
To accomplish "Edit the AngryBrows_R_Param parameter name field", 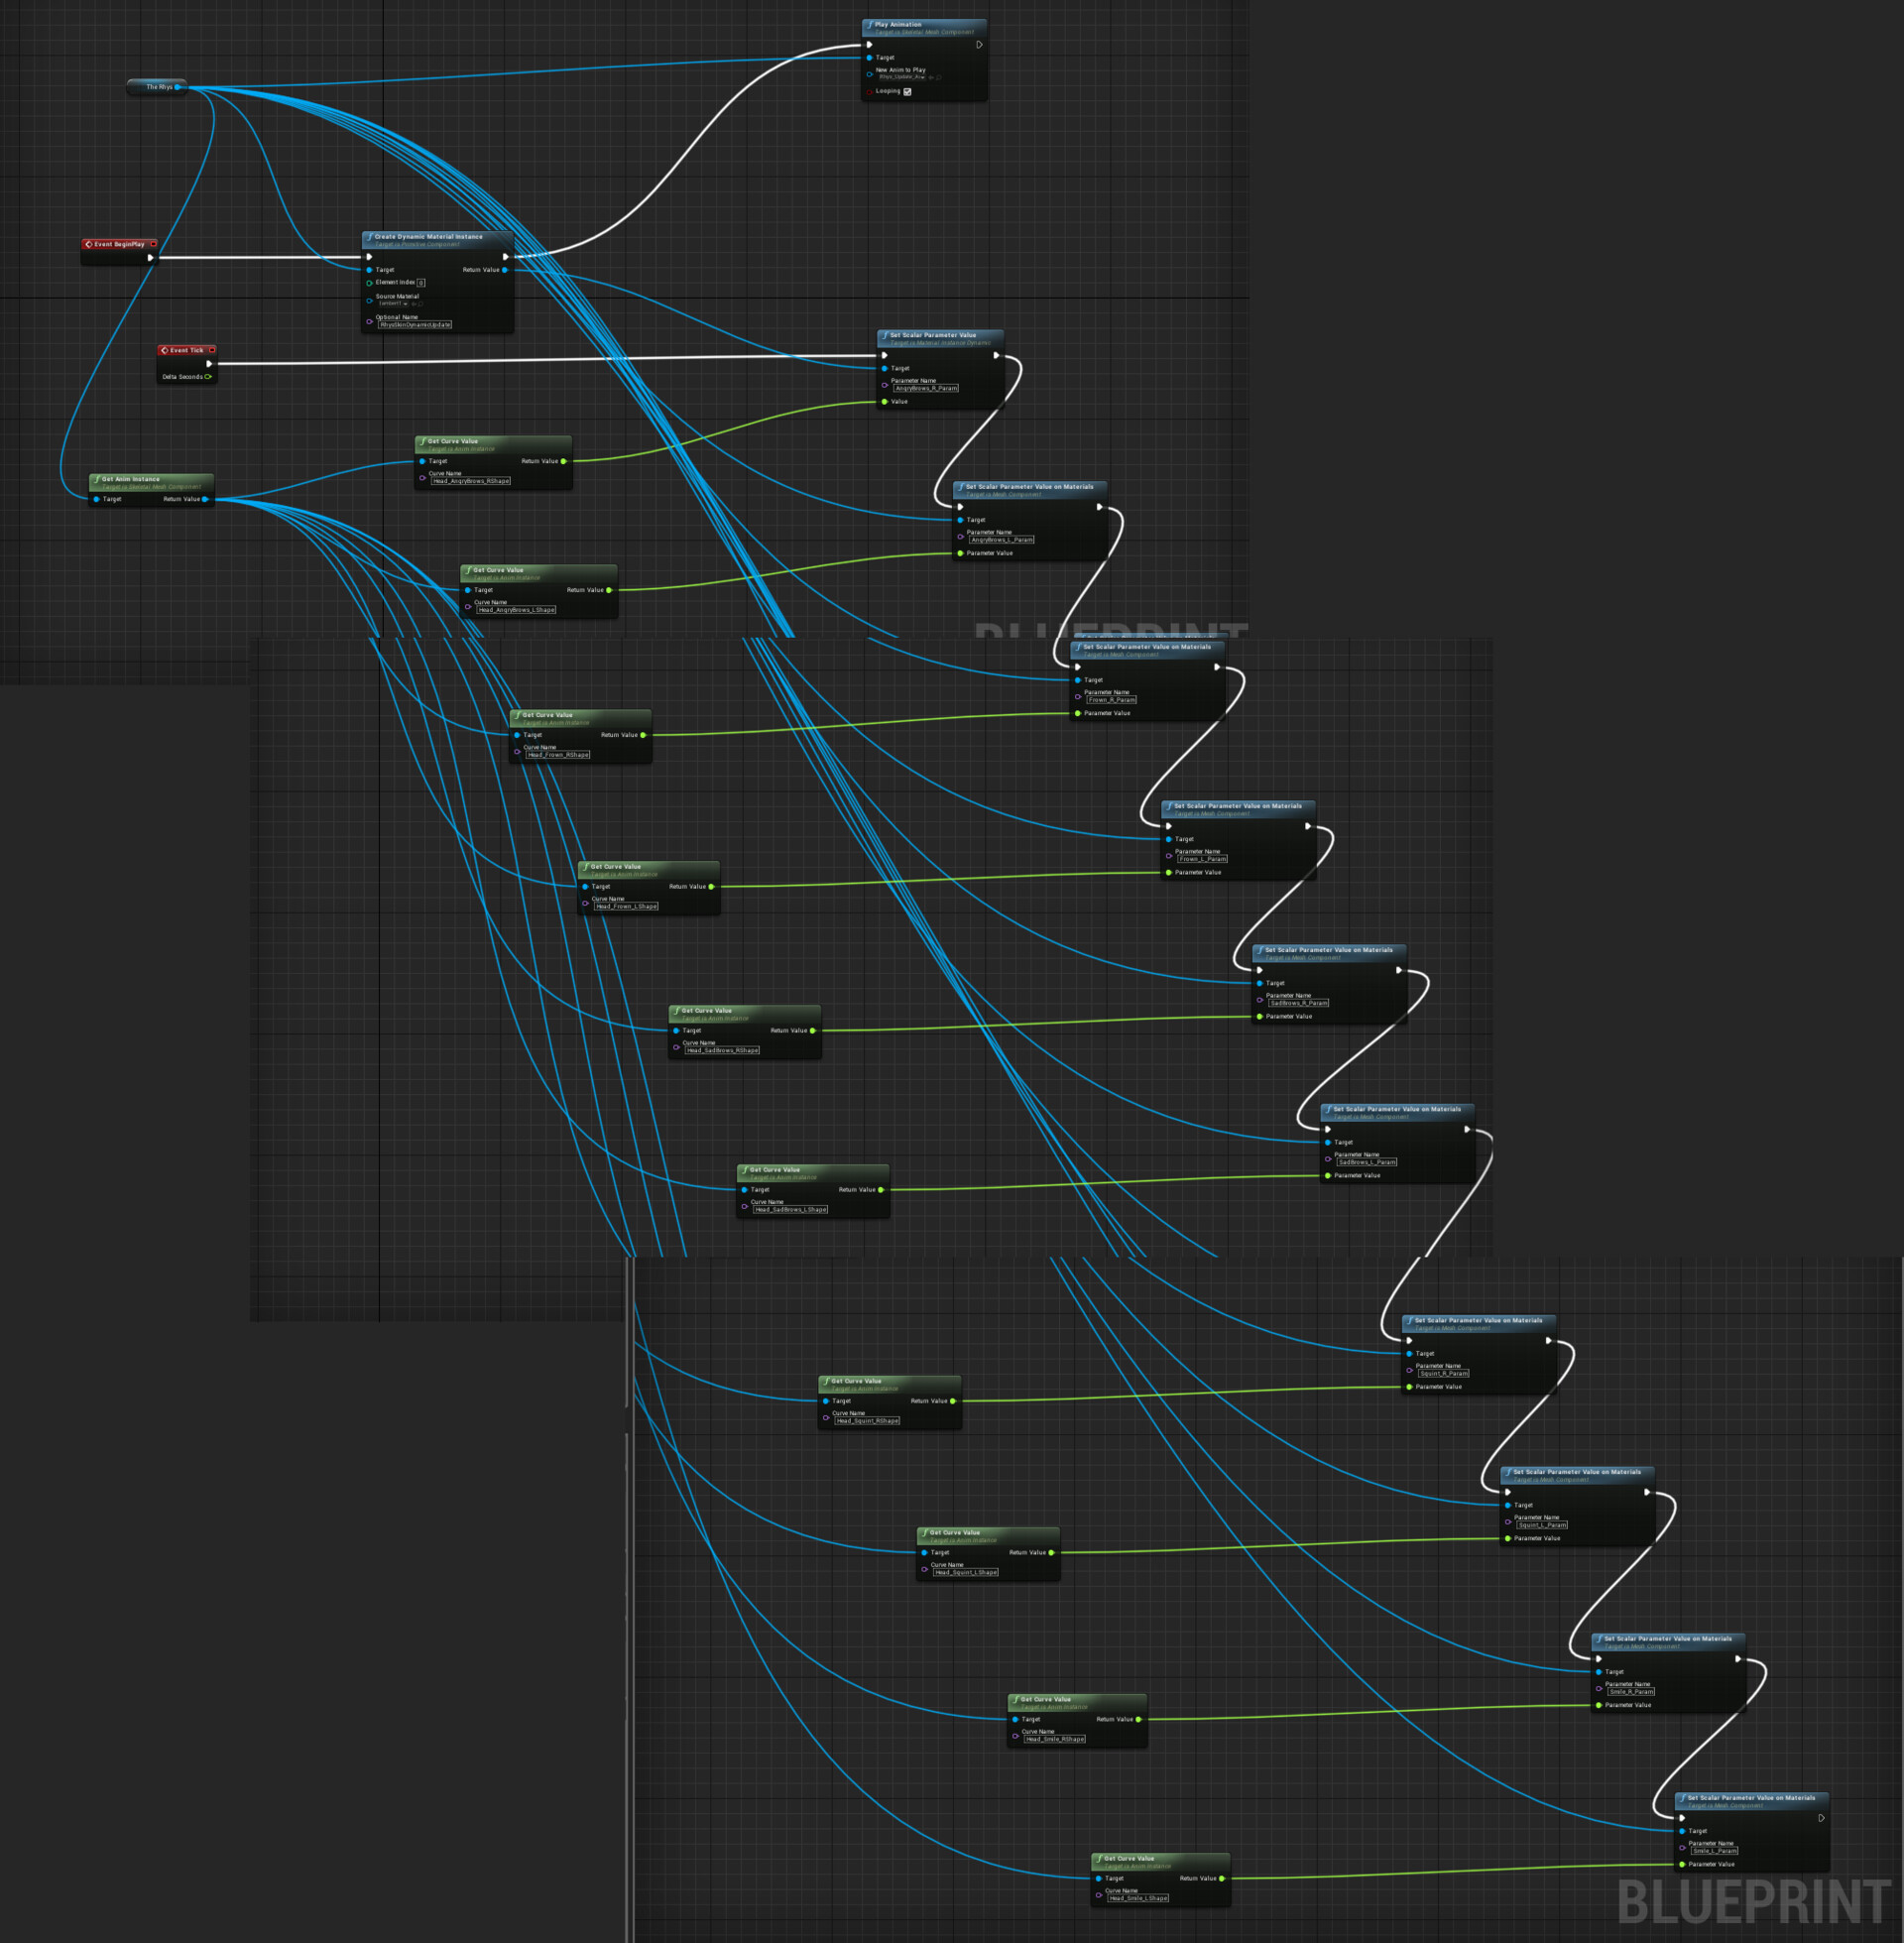I will [926, 388].
